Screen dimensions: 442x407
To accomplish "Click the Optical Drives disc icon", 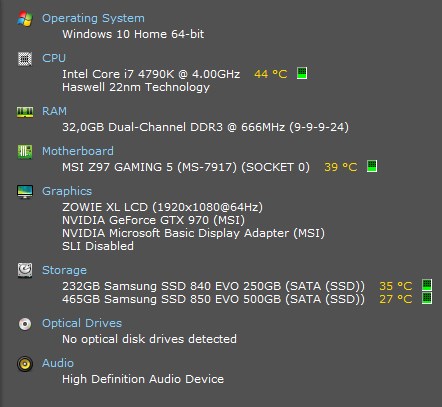I will 25,324.
